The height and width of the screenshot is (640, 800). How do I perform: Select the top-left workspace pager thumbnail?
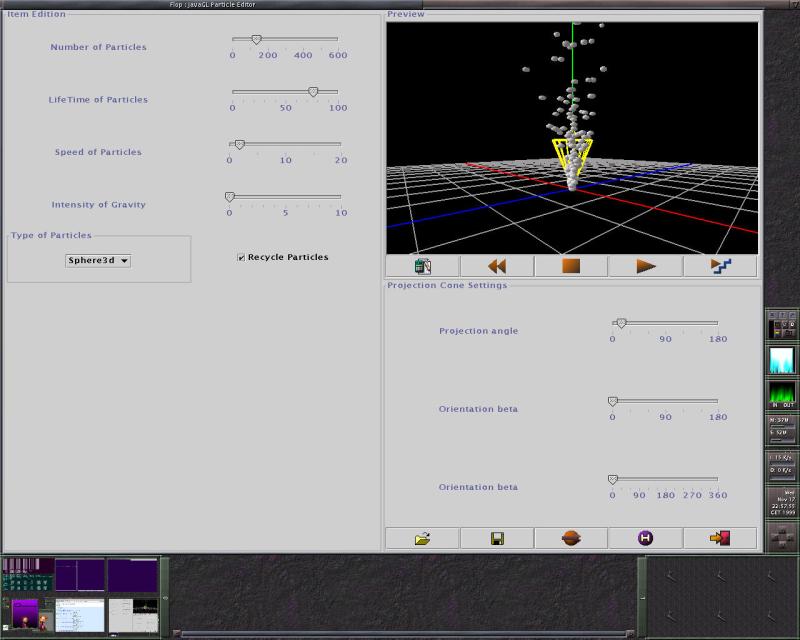28,574
